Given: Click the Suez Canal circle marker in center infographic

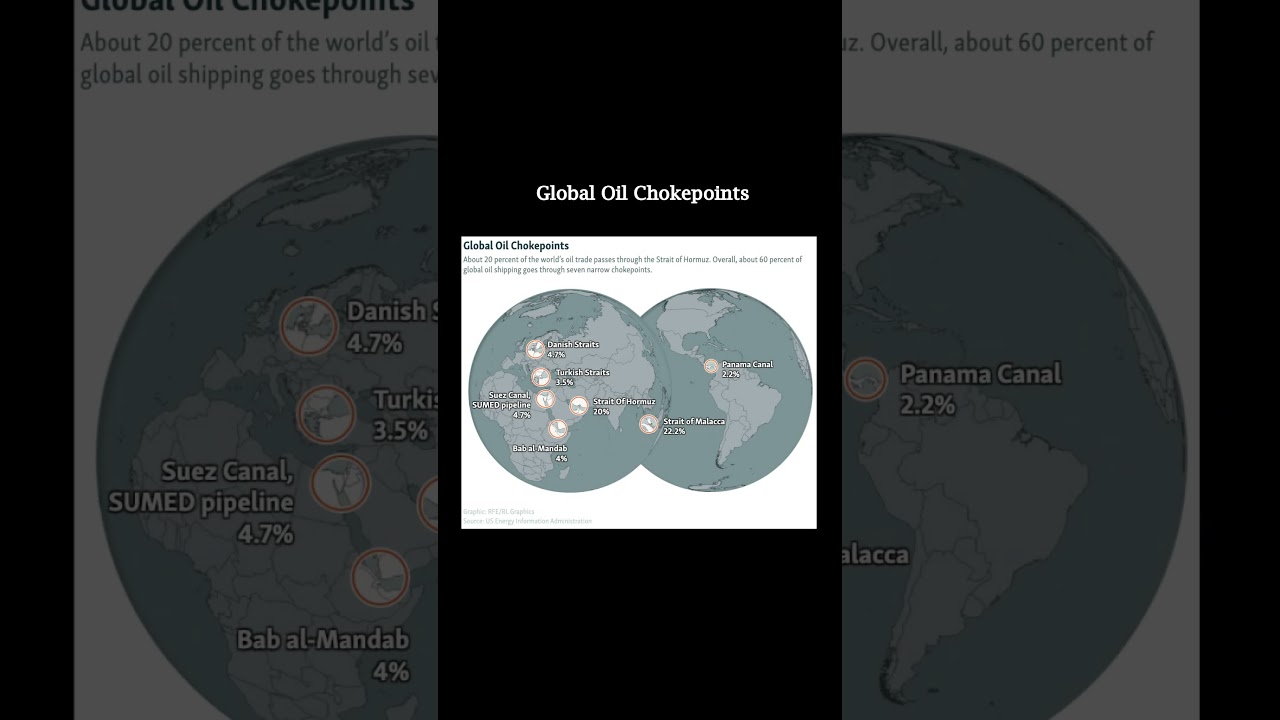Looking at the screenshot, I should (545, 400).
